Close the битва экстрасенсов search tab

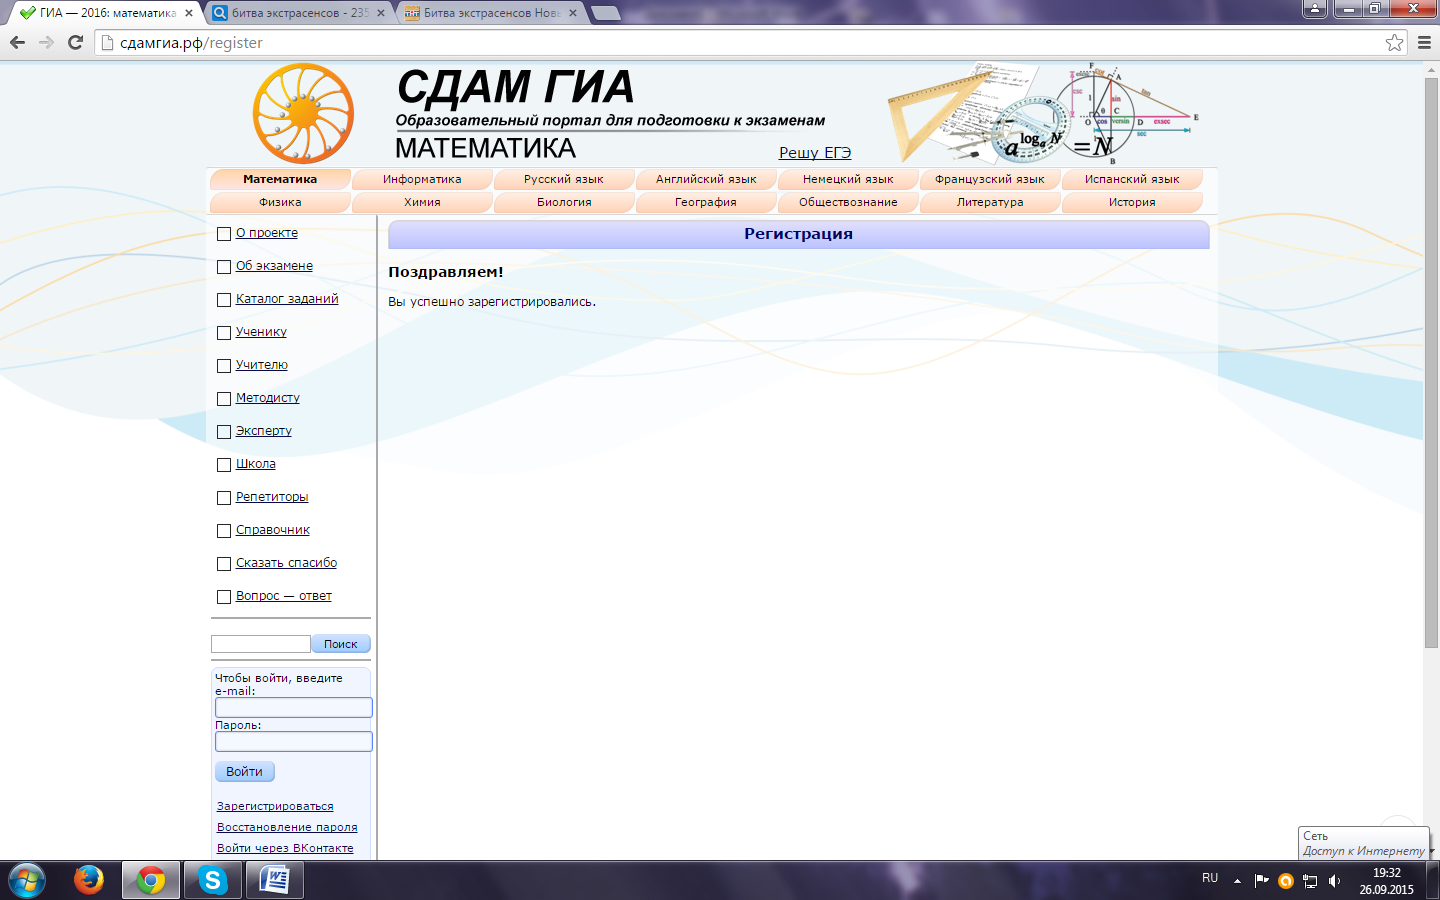pos(381,13)
